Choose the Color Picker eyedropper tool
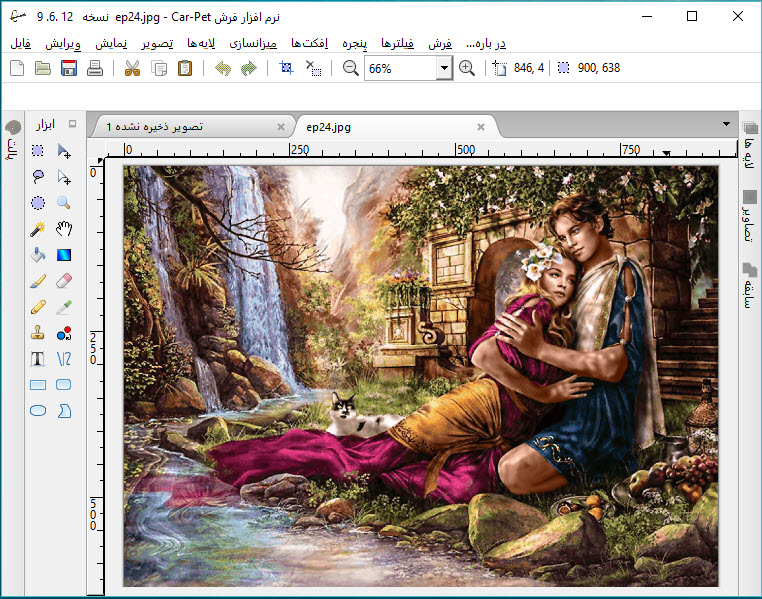The image size is (762, 599). pos(64,307)
